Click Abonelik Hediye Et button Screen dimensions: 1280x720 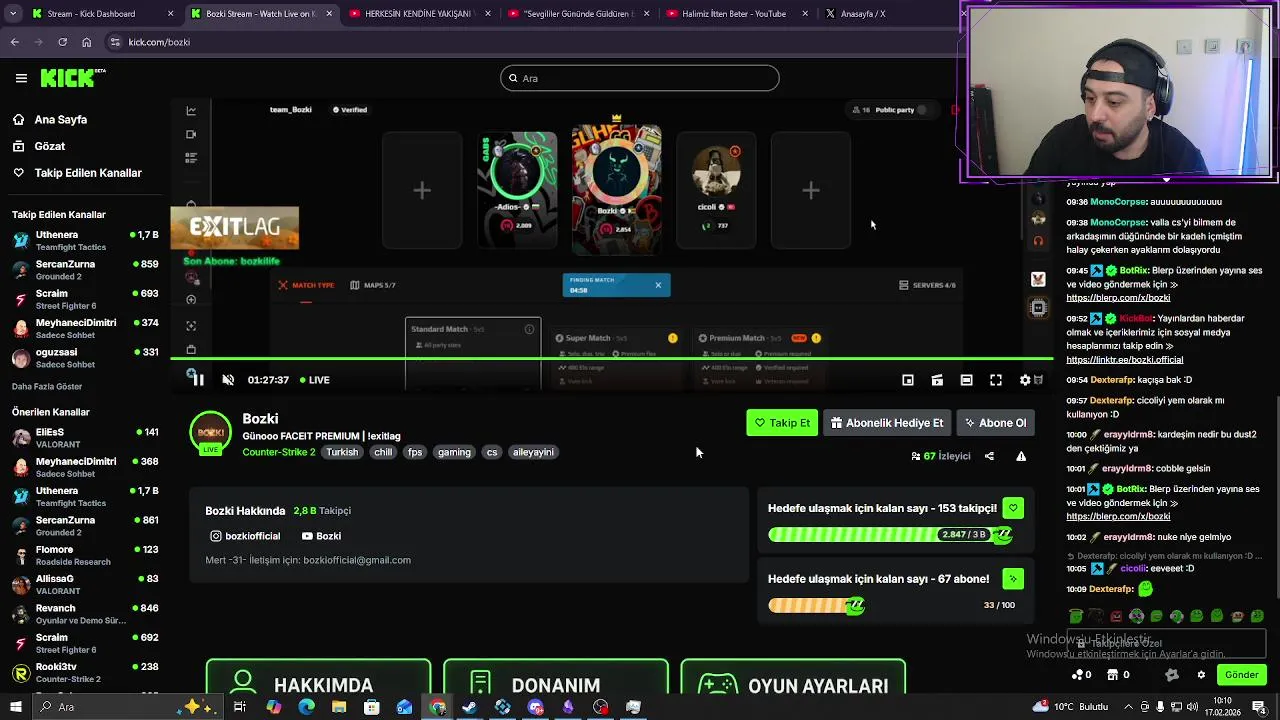887,423
